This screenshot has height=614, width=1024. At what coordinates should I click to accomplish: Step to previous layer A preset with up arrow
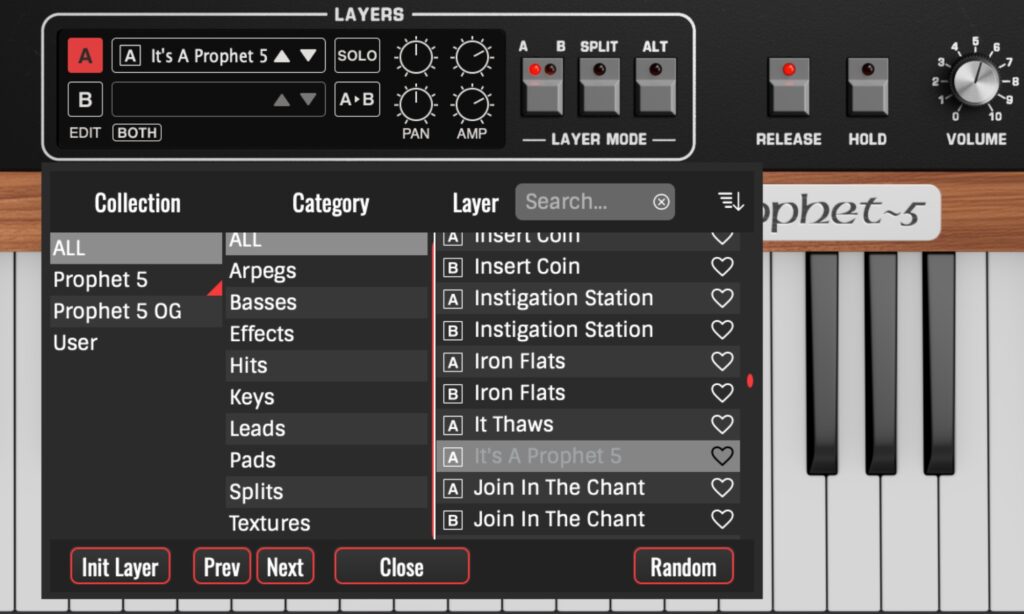[282, 56]
